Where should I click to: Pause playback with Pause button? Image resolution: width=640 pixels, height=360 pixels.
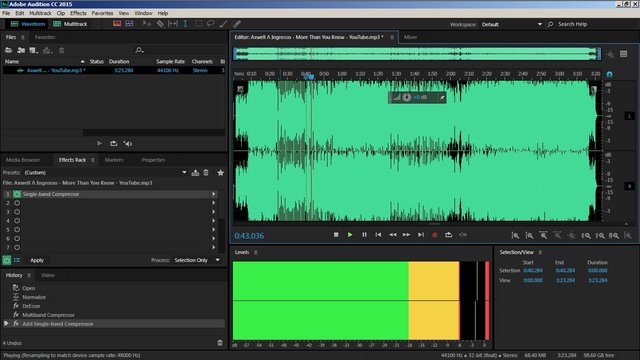364,235
